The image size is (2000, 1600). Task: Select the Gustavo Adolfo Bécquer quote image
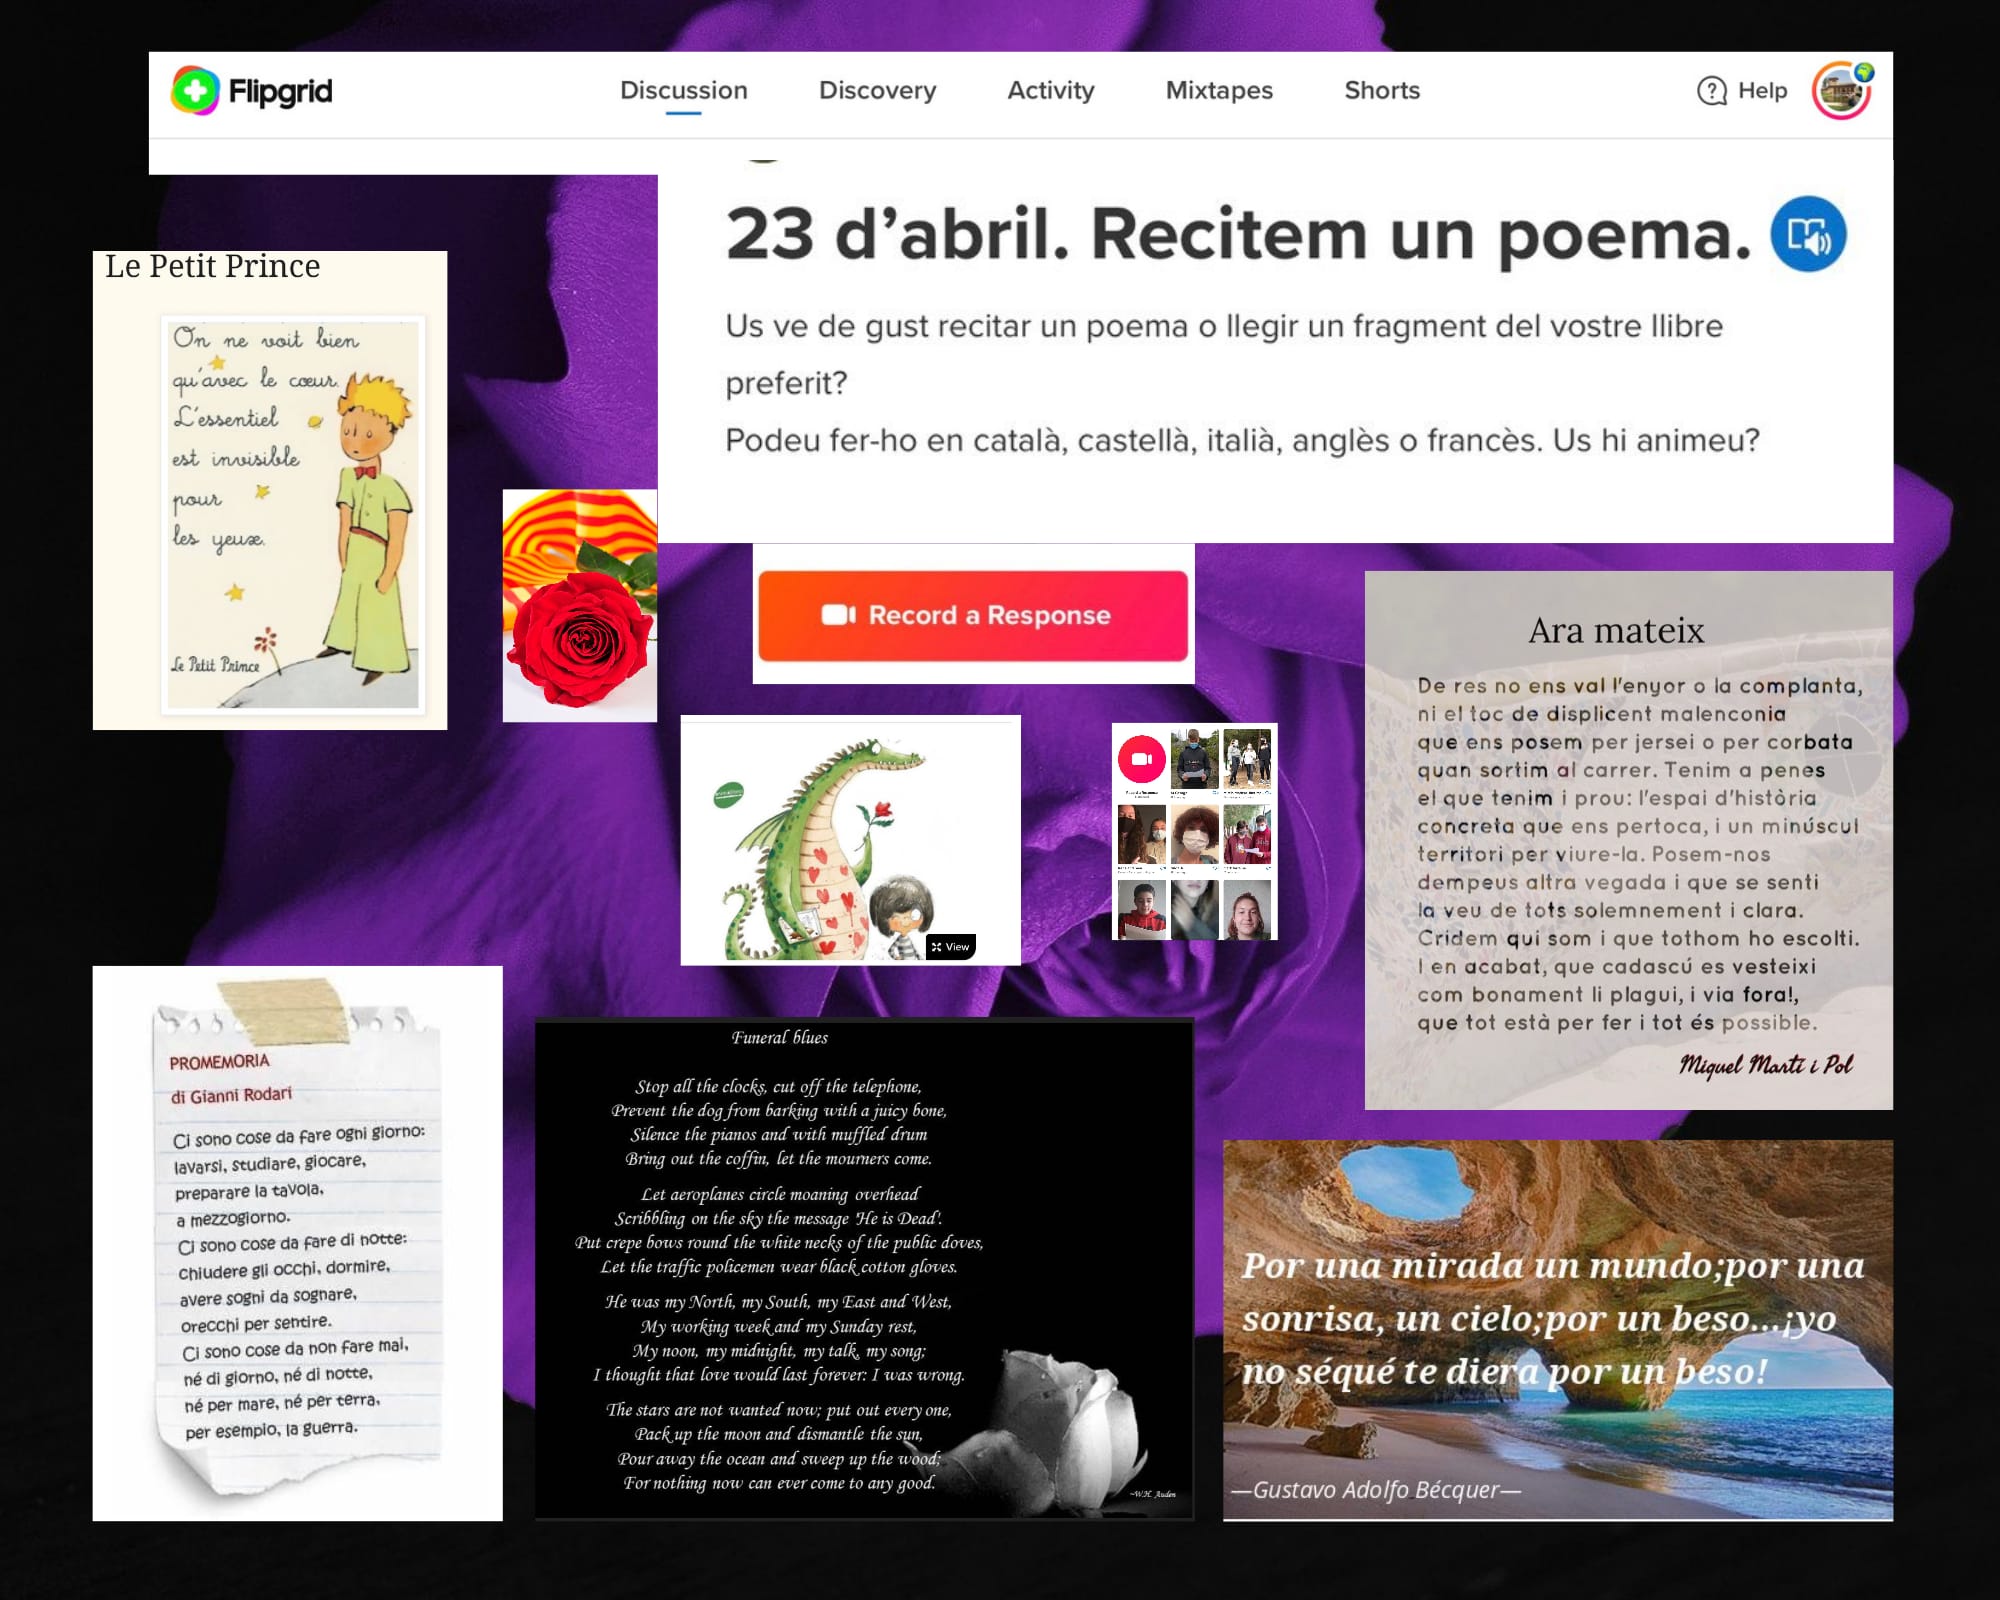click(1557, 1330)
